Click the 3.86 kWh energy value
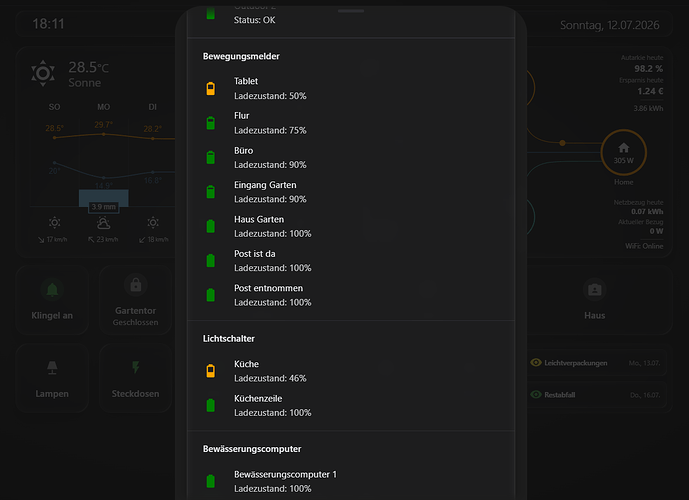 click(x=648, y=109)
